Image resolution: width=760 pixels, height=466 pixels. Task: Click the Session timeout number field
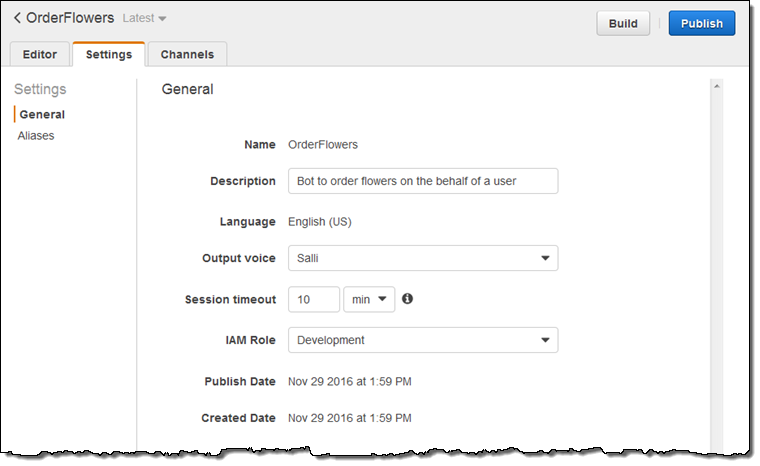point(313,299)
